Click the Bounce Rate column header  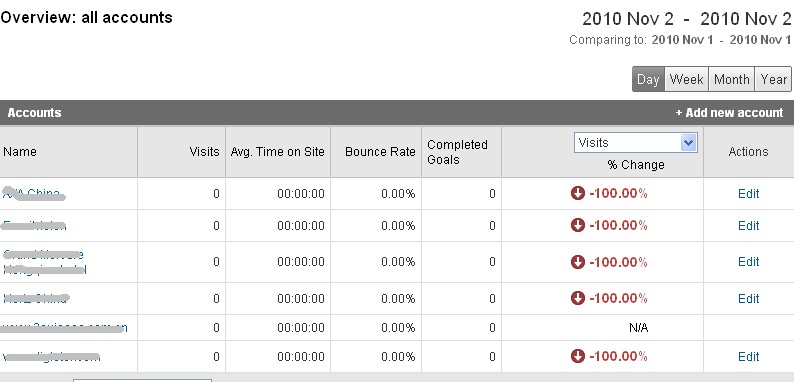point(380,151)
